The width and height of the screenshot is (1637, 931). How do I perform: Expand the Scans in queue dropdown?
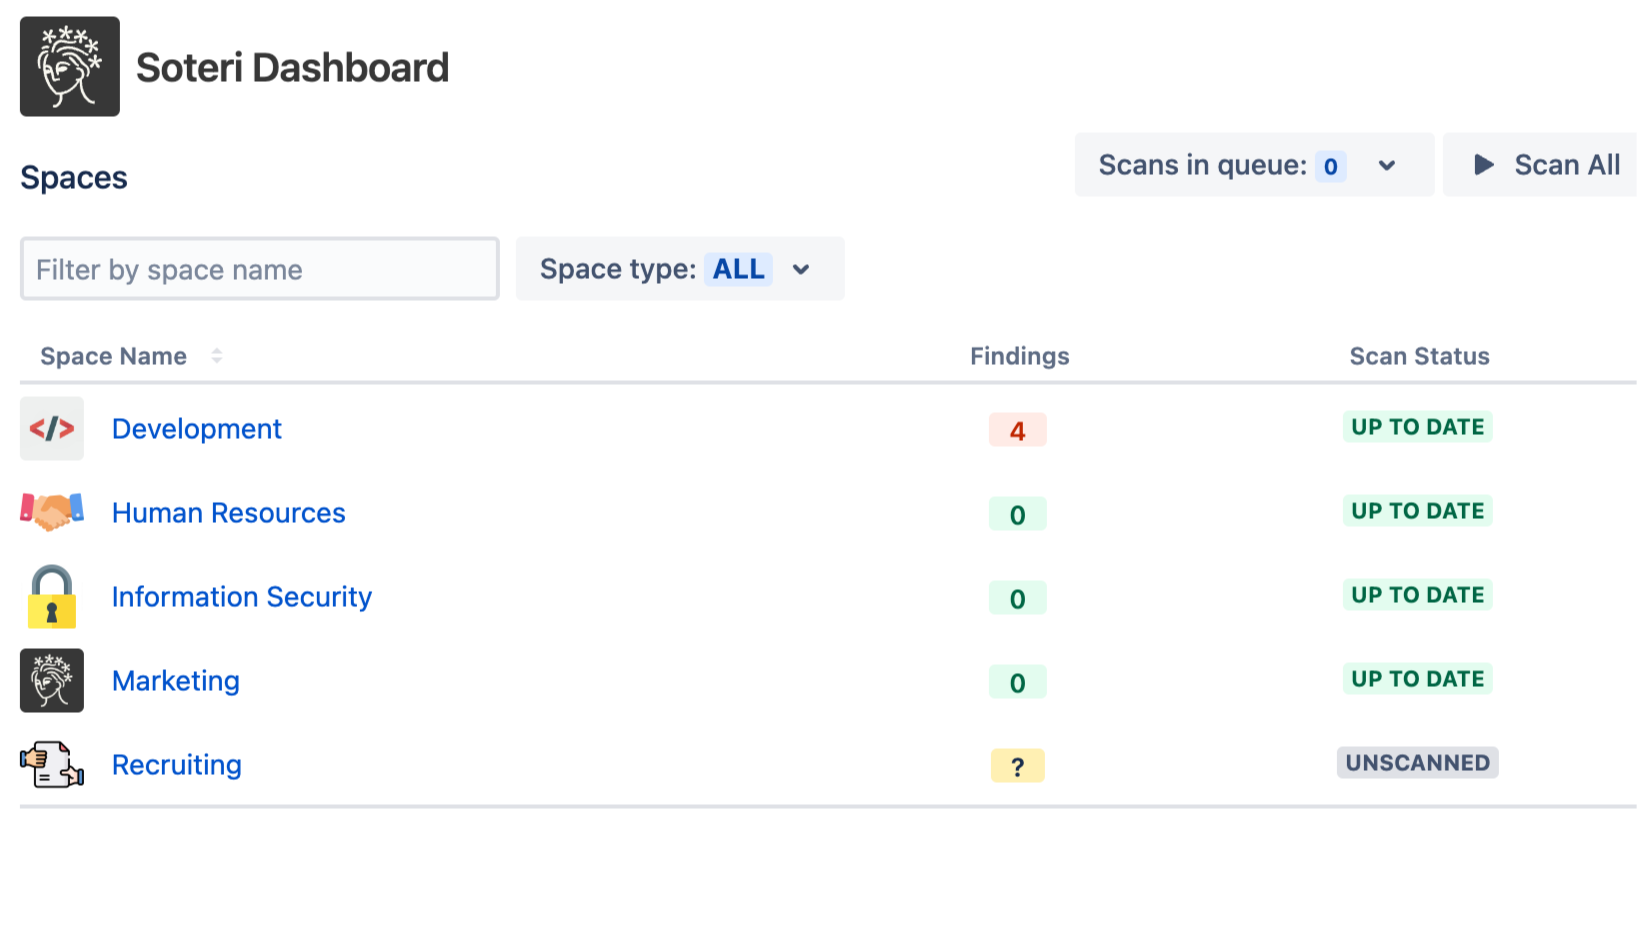click(x=1387, y=166)
